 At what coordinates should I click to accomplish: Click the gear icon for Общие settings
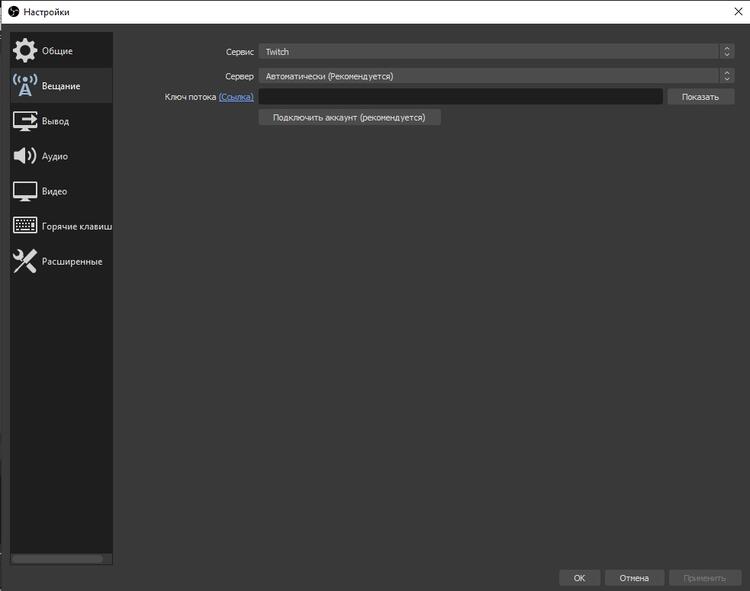point(25,50)
